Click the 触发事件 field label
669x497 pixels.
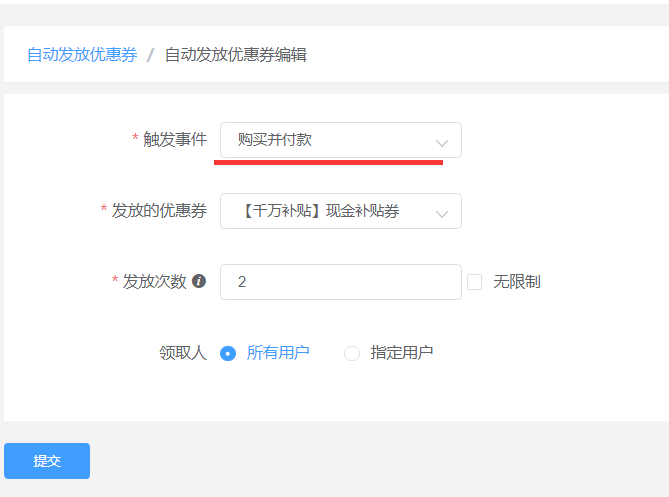[175, 140]
